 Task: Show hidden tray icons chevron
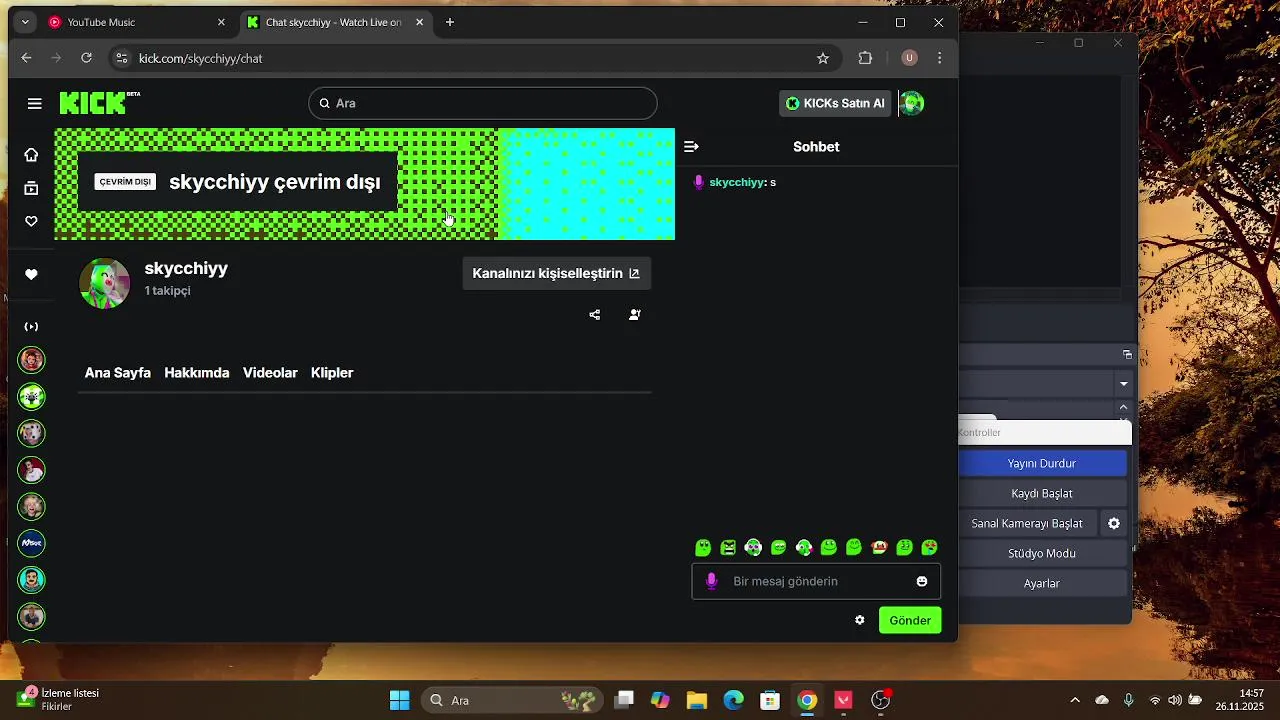(1075, 700)
